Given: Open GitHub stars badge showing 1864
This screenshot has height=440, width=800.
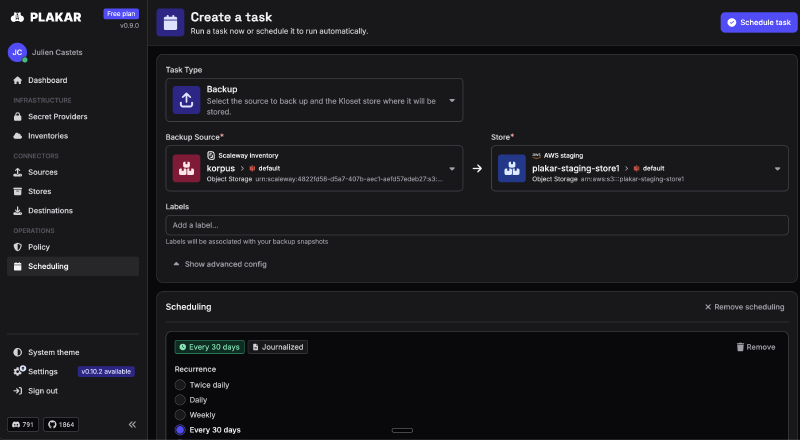Looking at the screenshot, I should (x=61, y=424).
